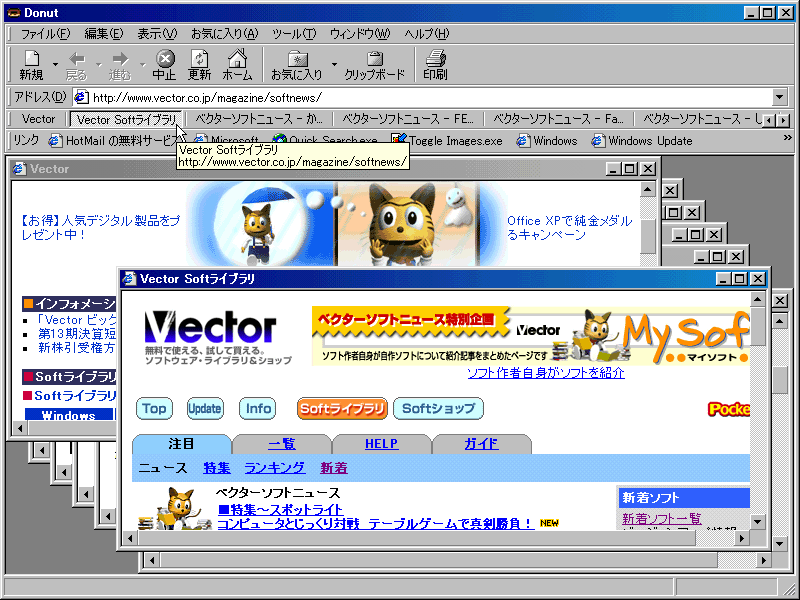Open the 新着 link

tap(334, 468)
